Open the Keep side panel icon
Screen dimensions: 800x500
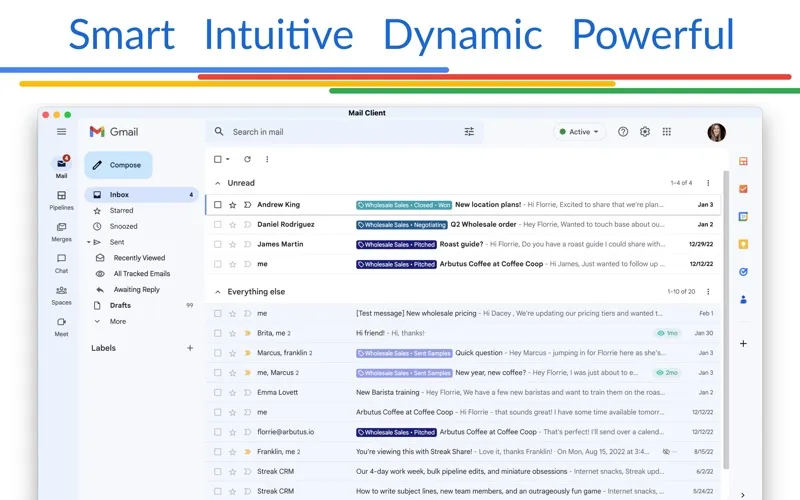(743, 244)
